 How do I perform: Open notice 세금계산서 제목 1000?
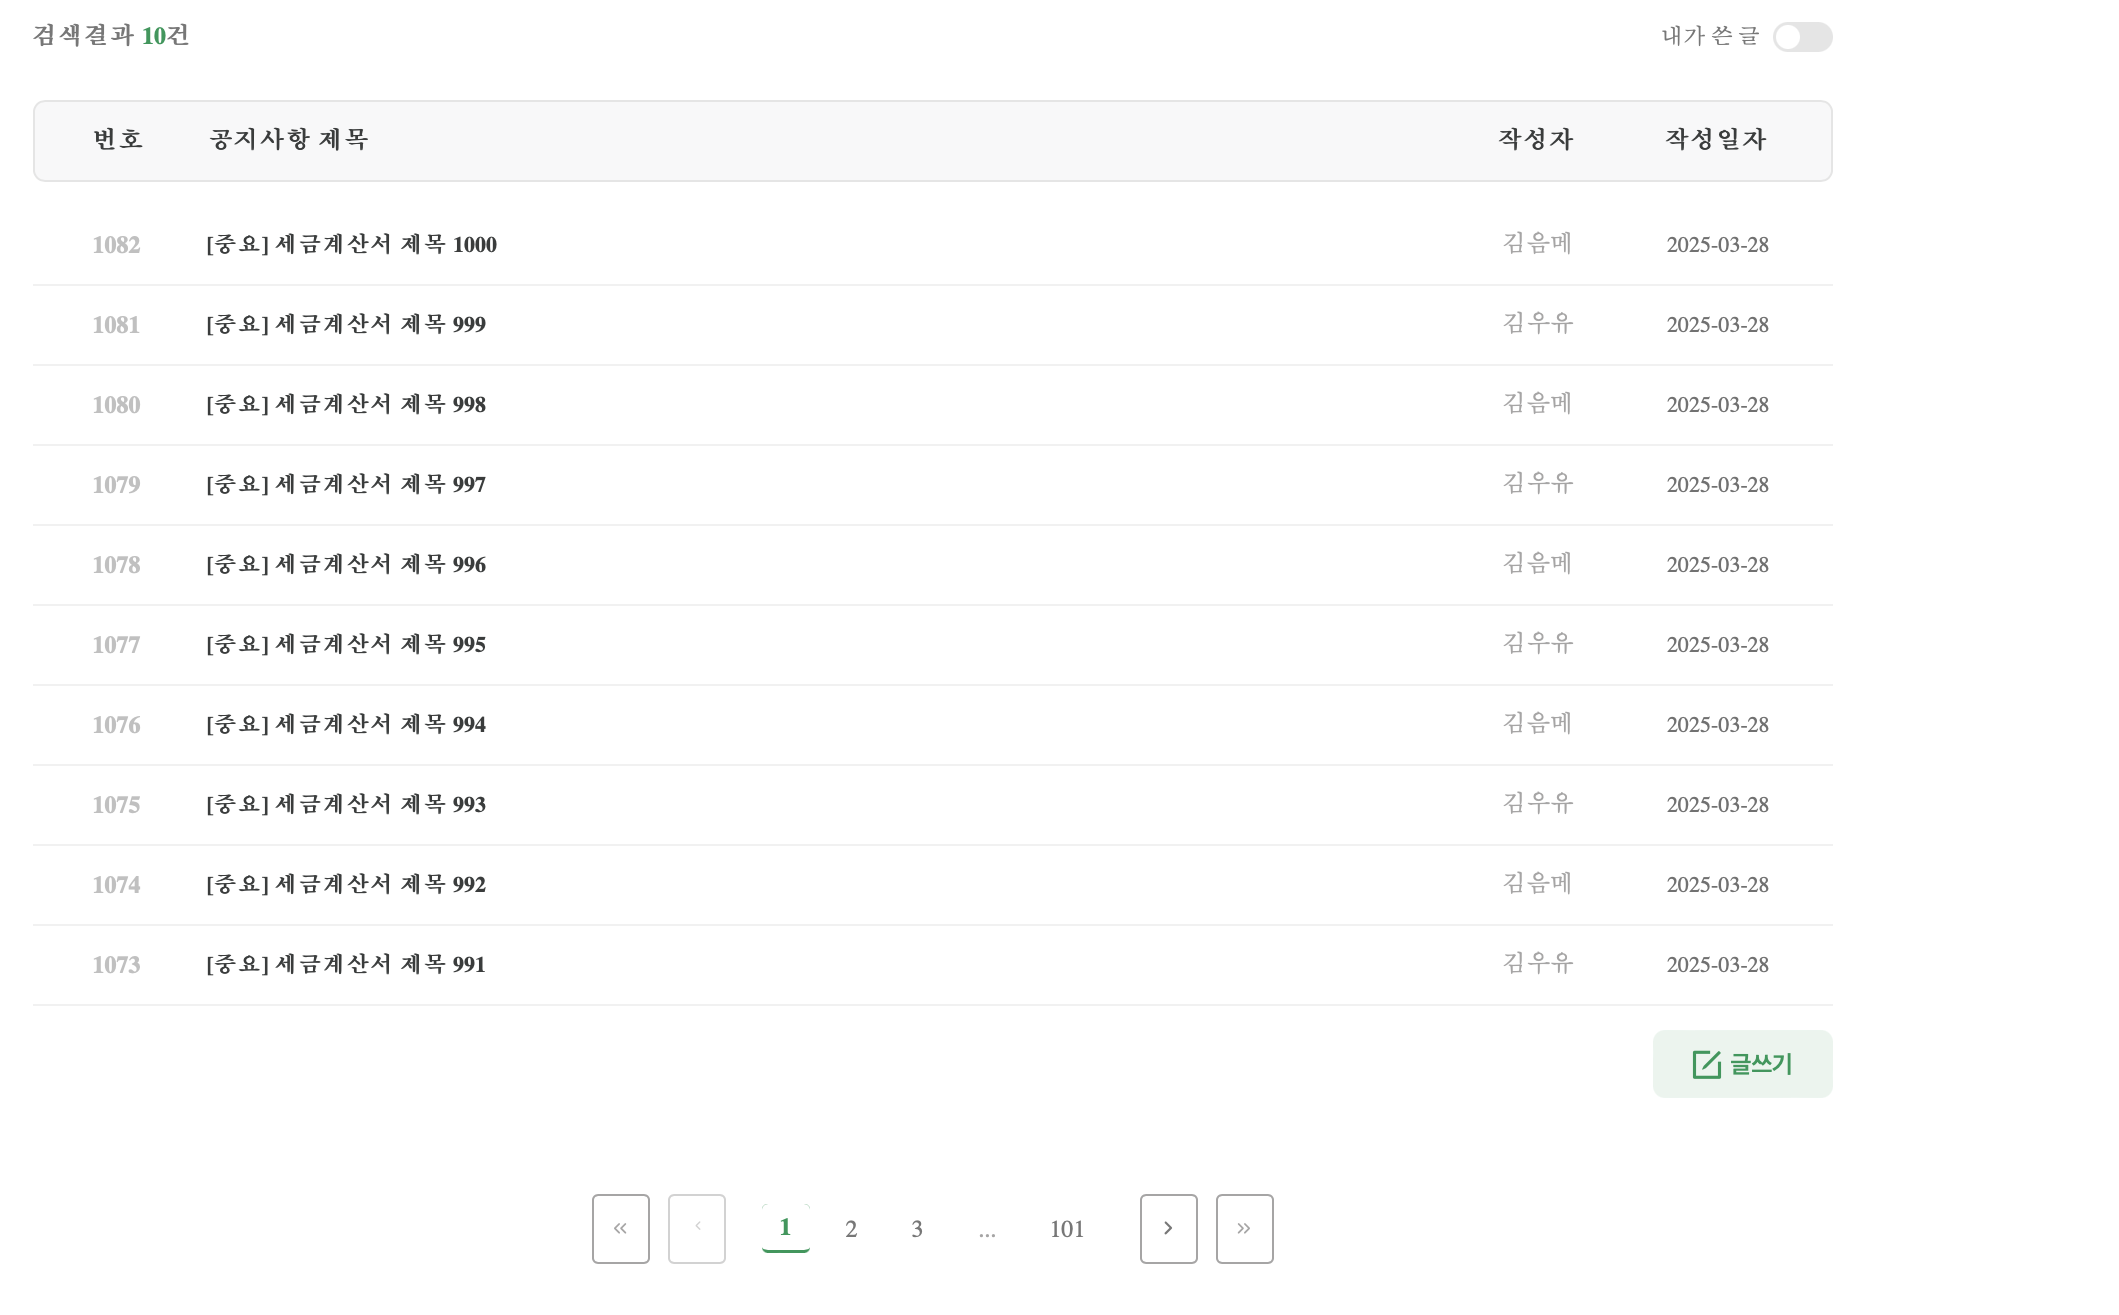351,245
